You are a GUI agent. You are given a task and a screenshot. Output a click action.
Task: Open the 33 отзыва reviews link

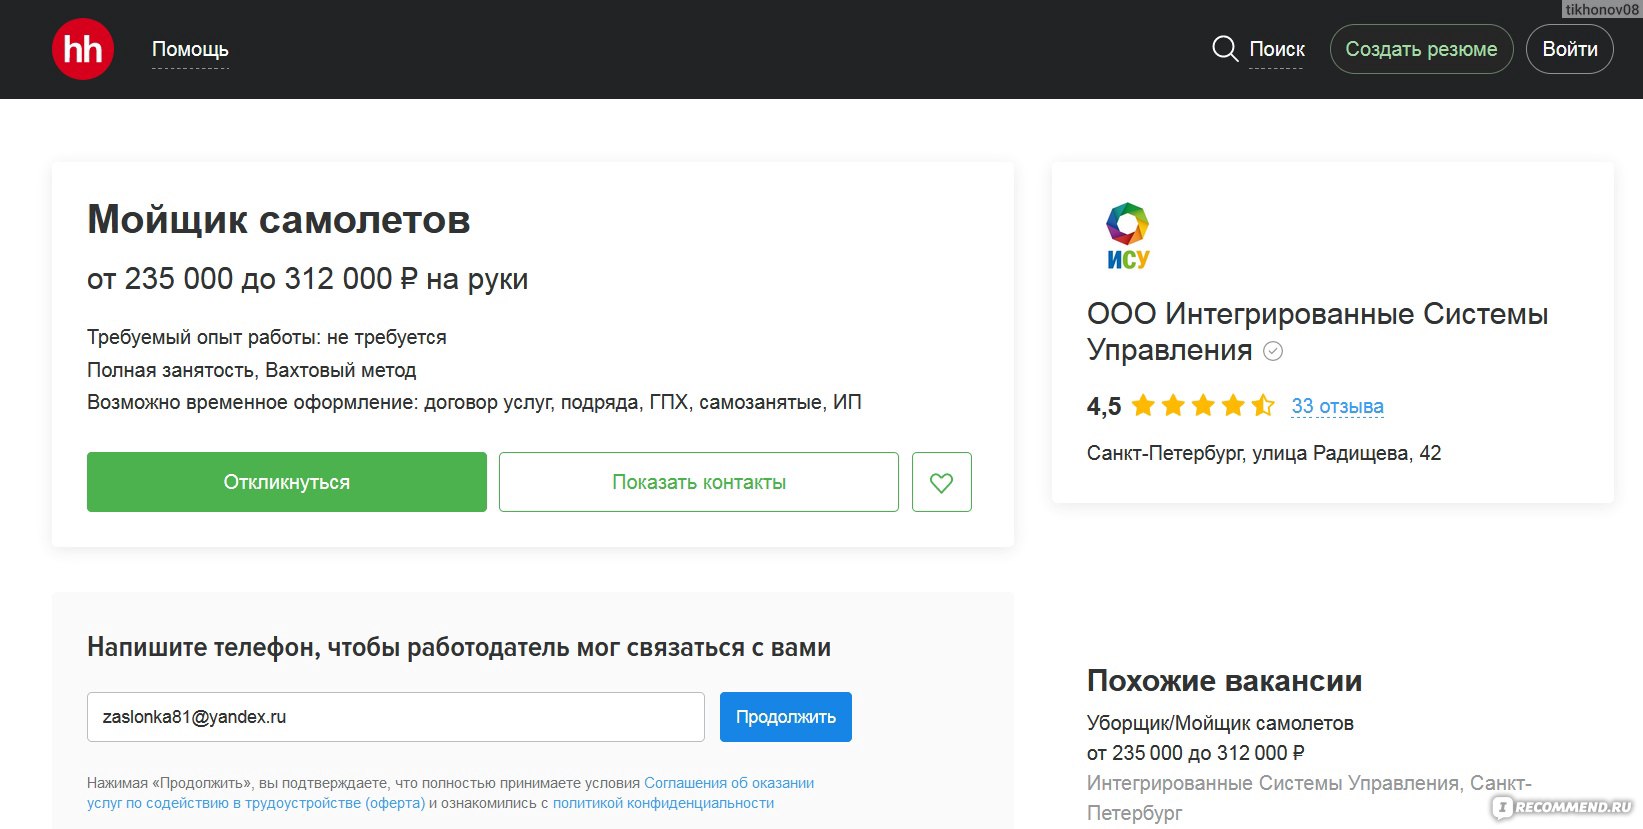[1337, 406]
